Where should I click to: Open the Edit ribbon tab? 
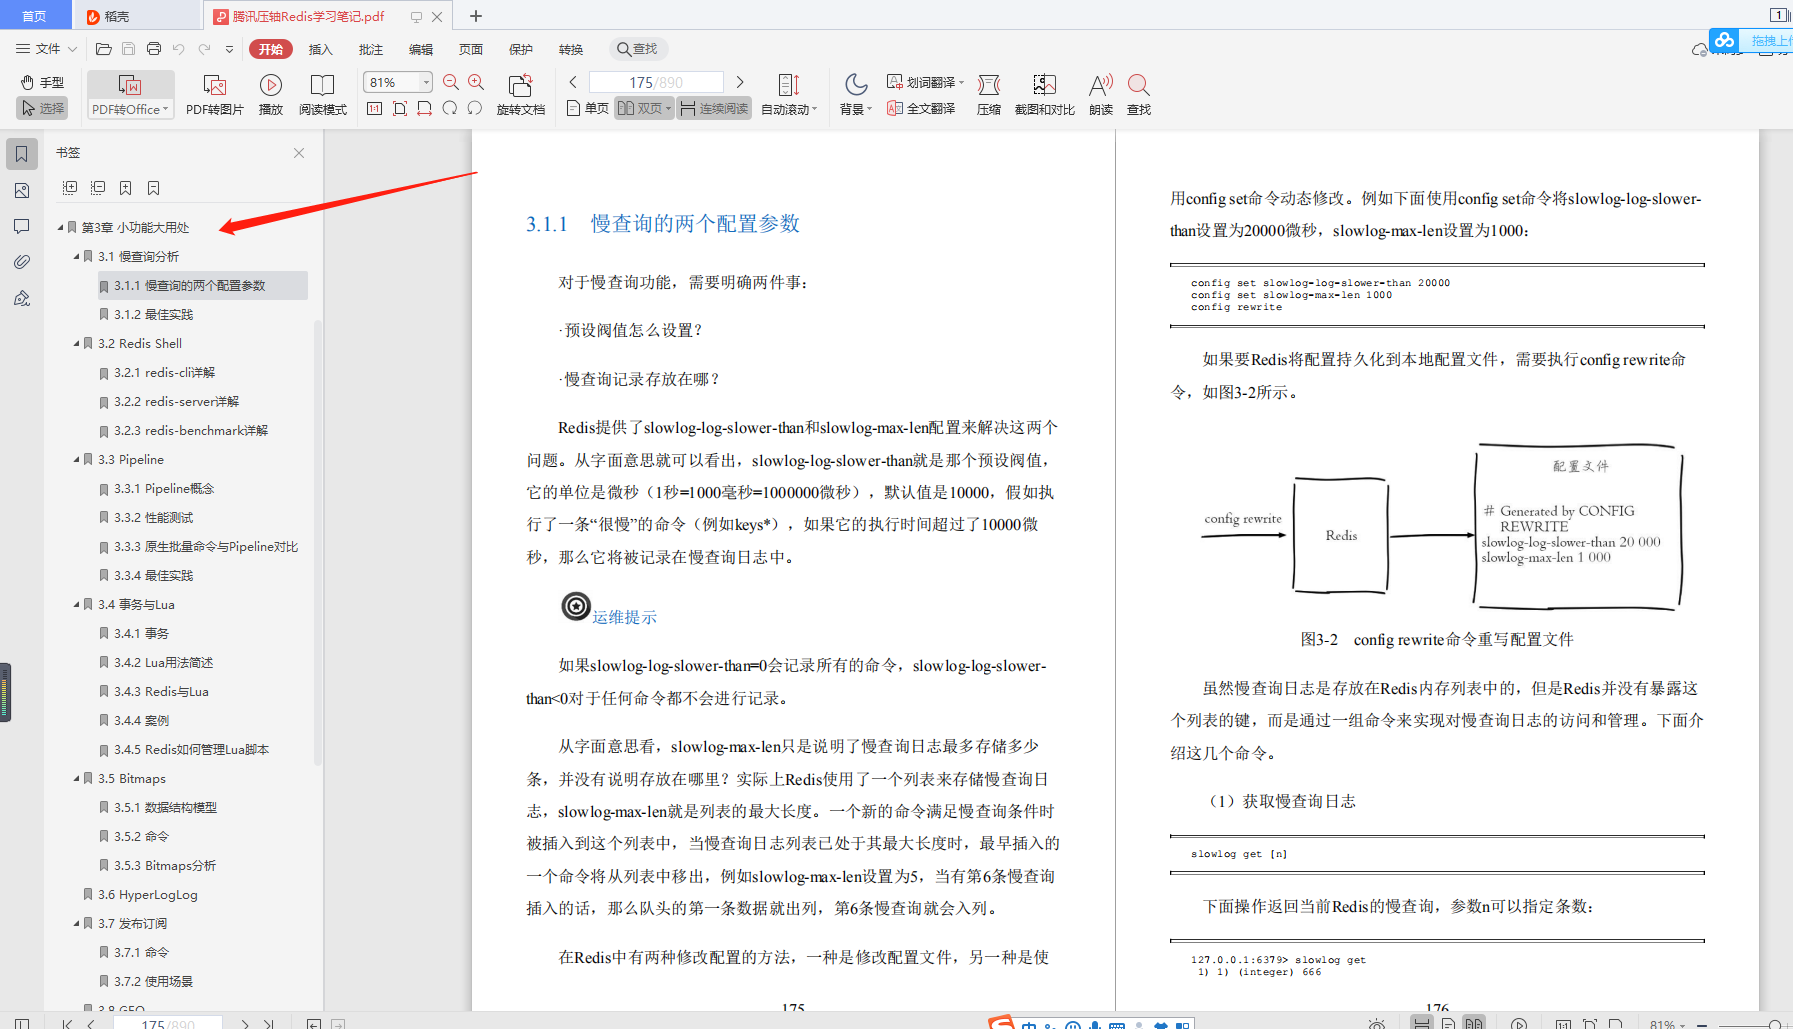tap(421, 49)
